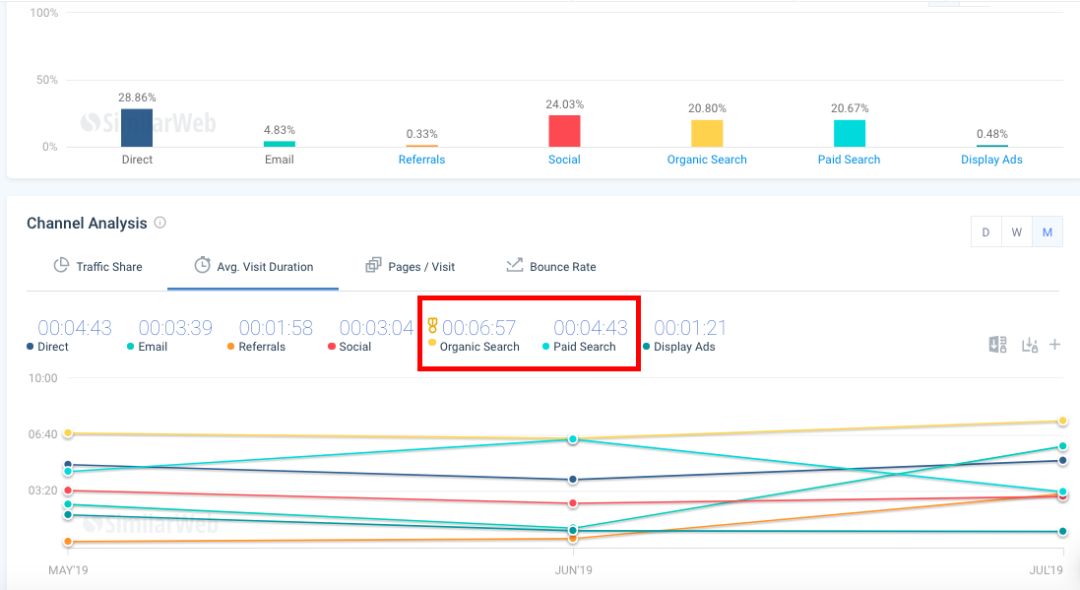The width and height of the screenshot is (1080, 590).
Task: Click the Organic Search MAY'19 data point
Action: 68,433
